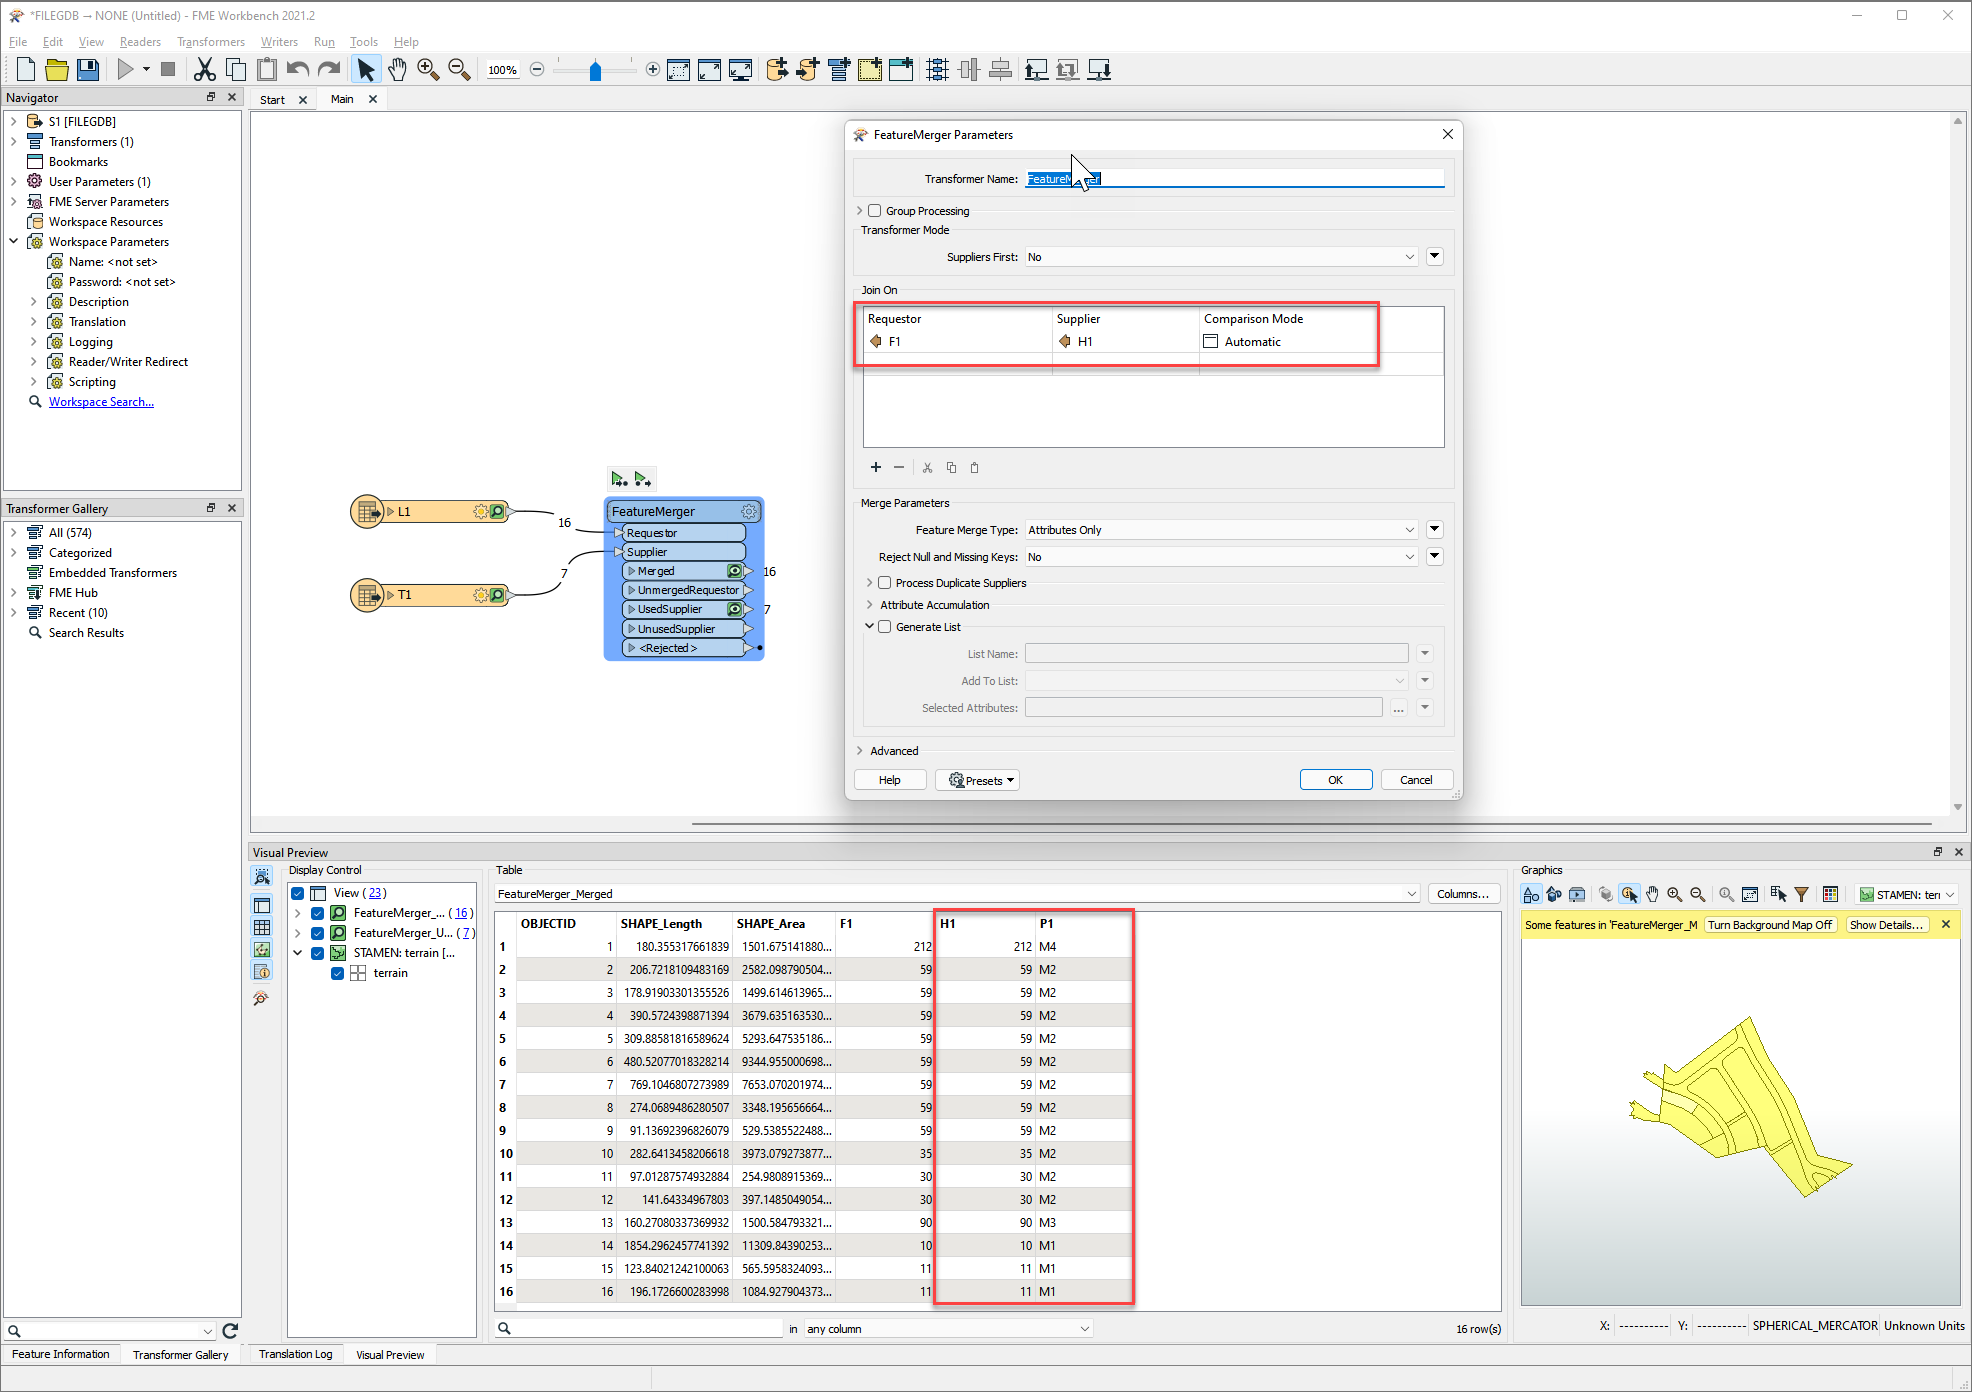Expand the Advanced section
The image size is (1972, 1392).
pos(860,751)
